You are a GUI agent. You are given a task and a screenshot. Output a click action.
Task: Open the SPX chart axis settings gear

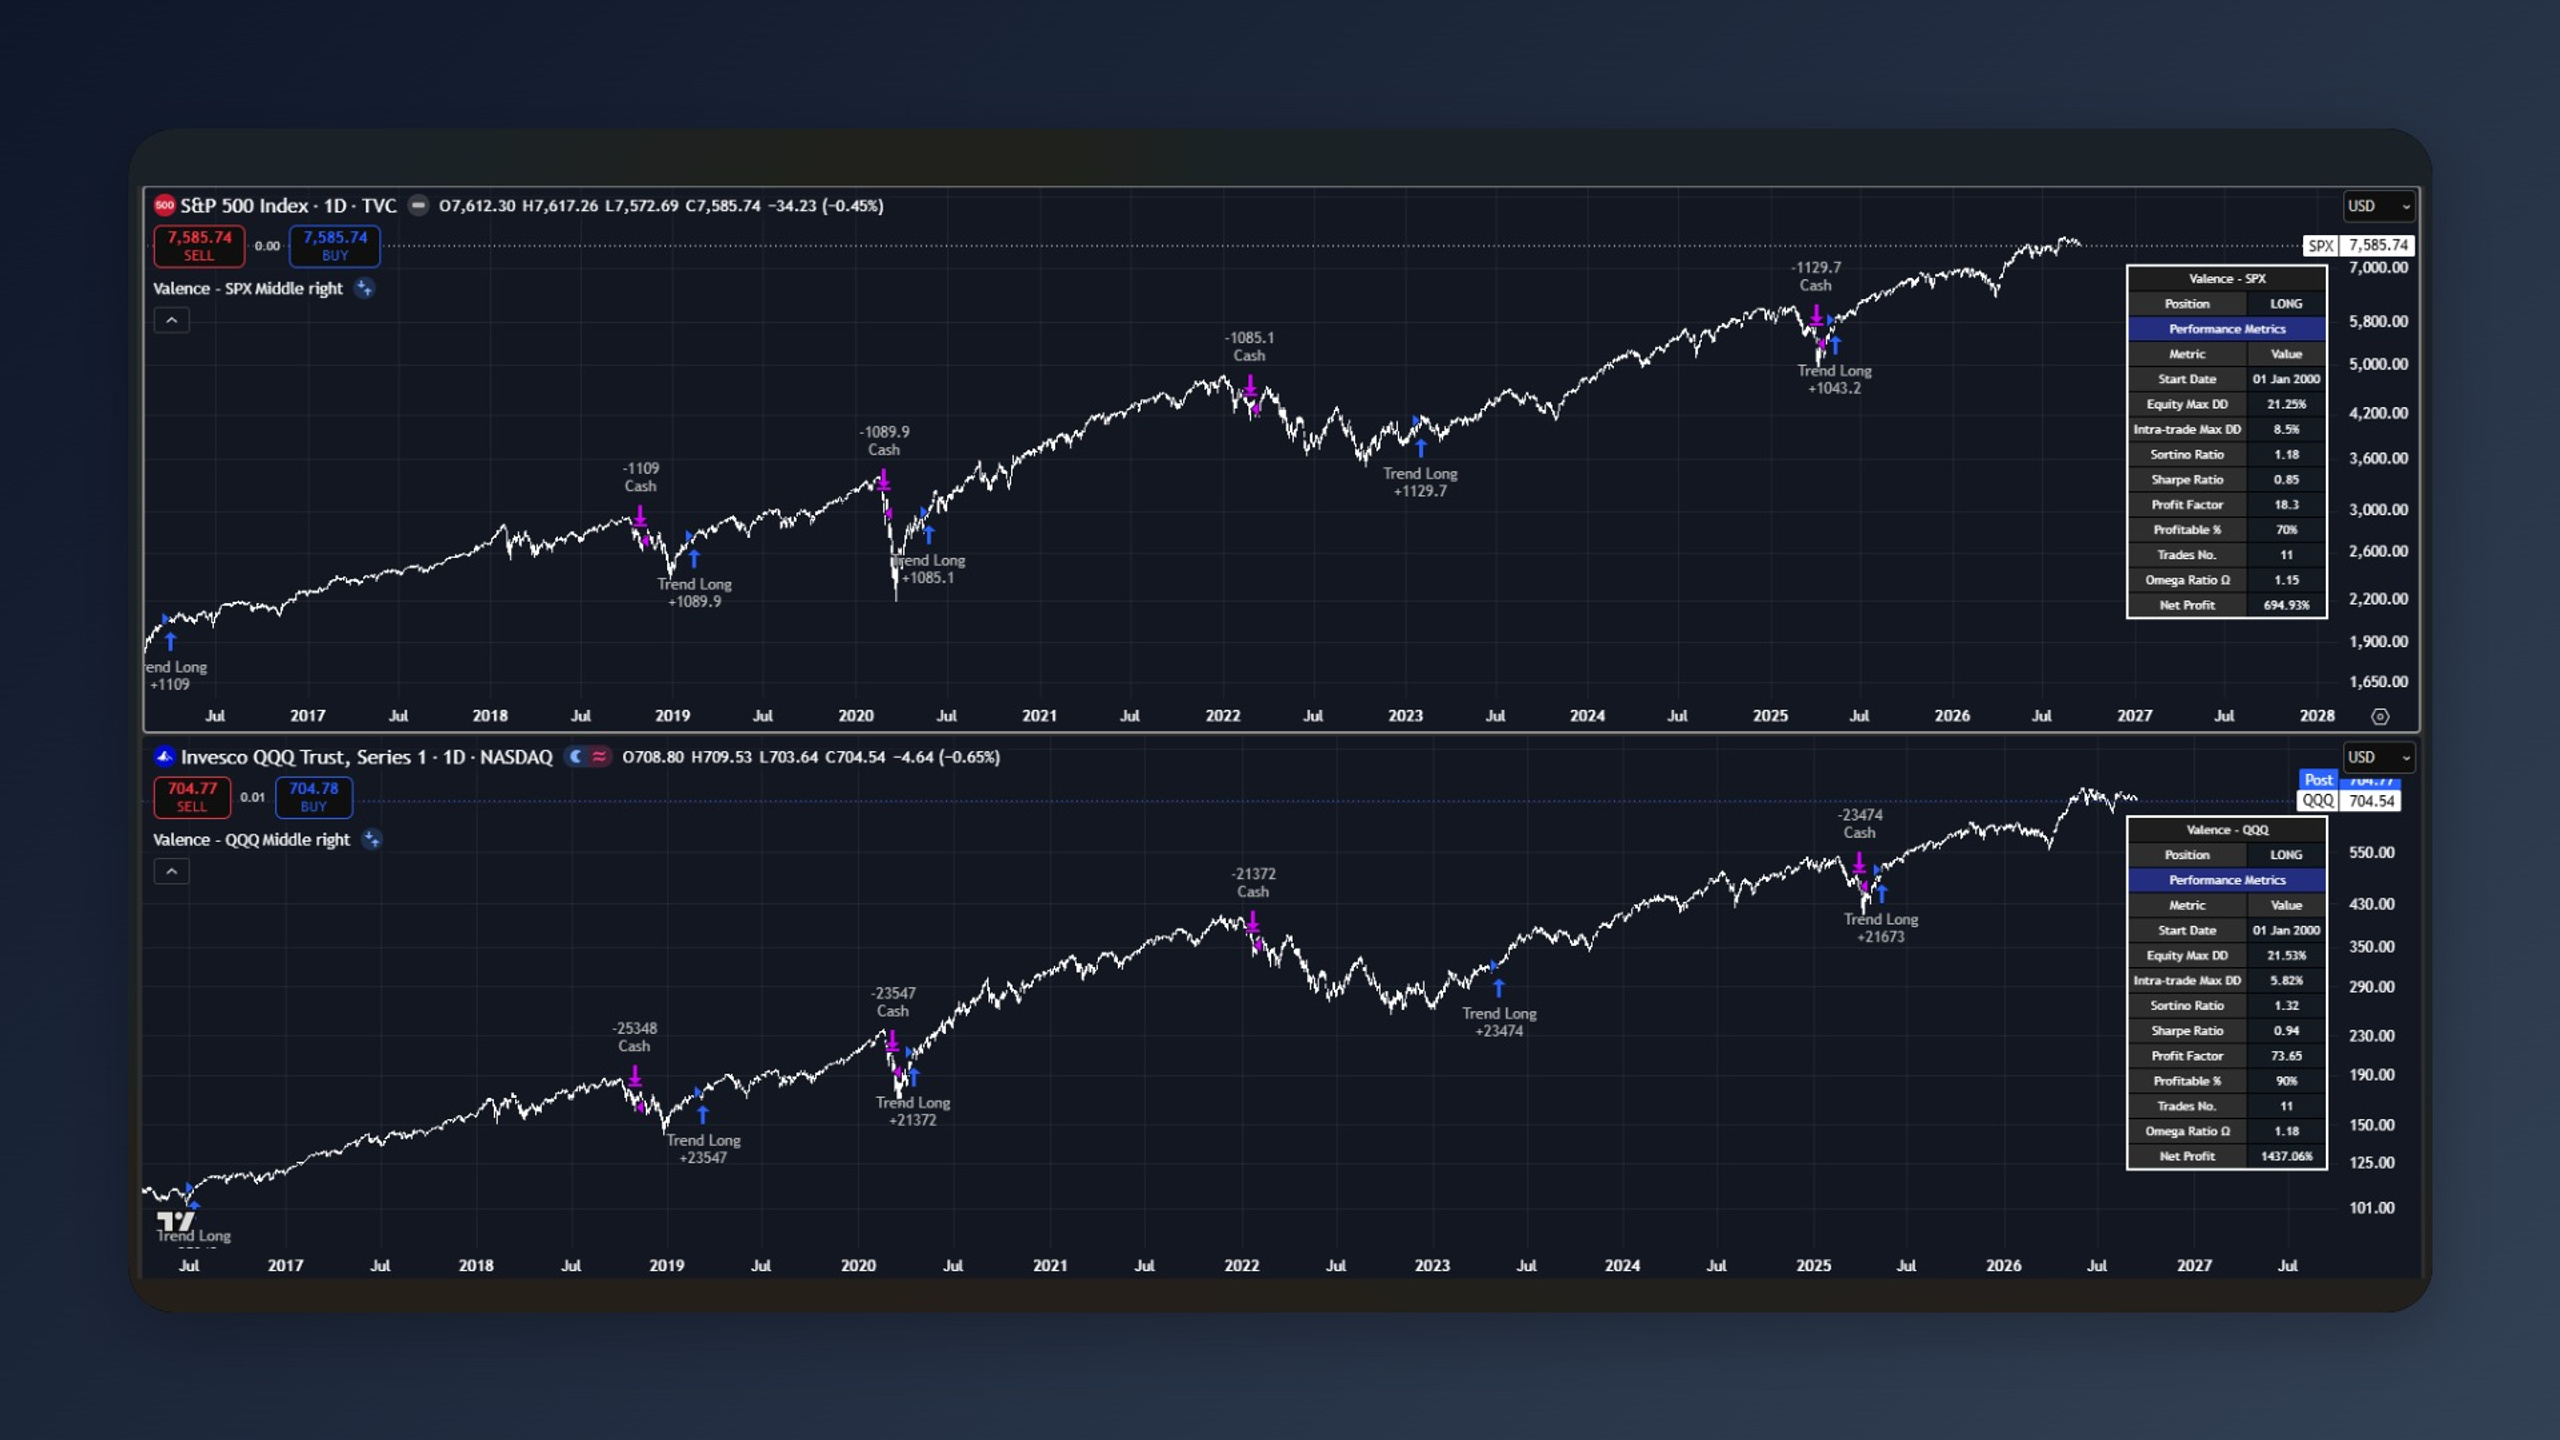click(x=2380, y=716)
